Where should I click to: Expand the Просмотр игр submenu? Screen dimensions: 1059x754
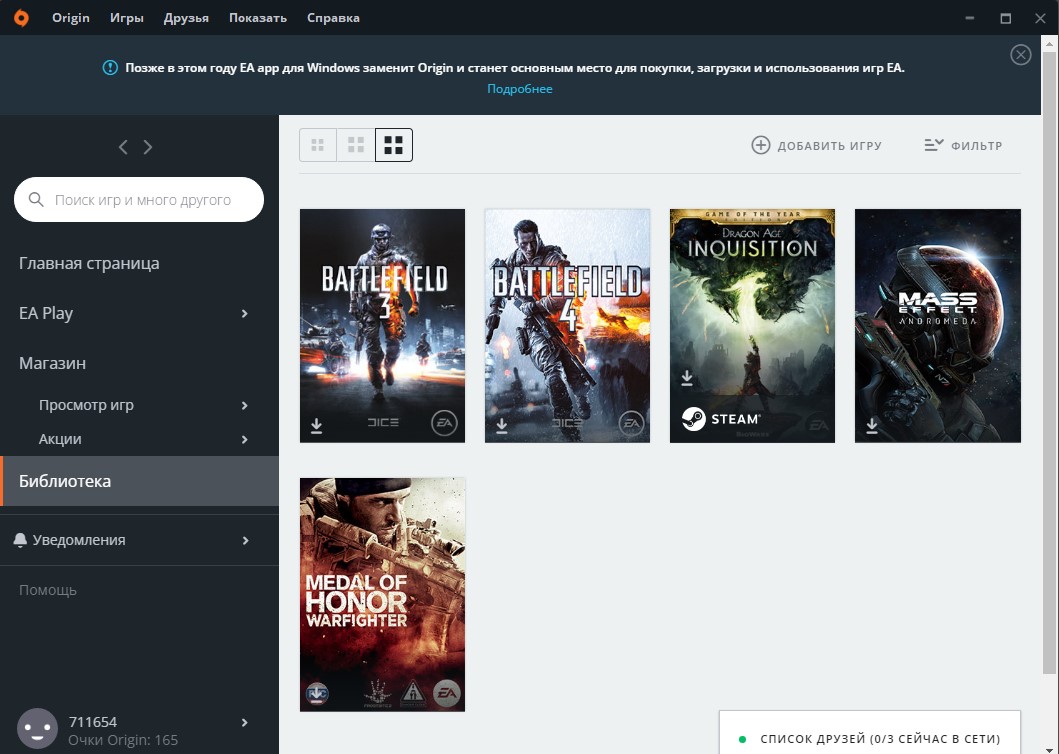click(244, 405)
